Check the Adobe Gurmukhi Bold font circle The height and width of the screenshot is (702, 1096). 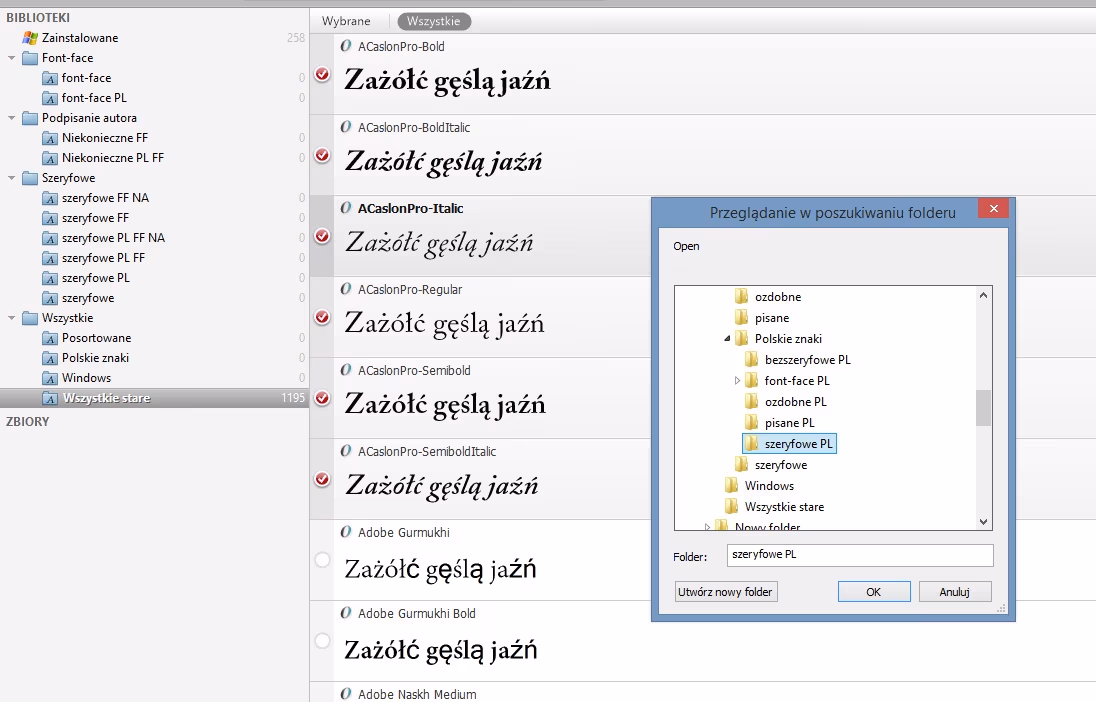(x=322, y=641)
